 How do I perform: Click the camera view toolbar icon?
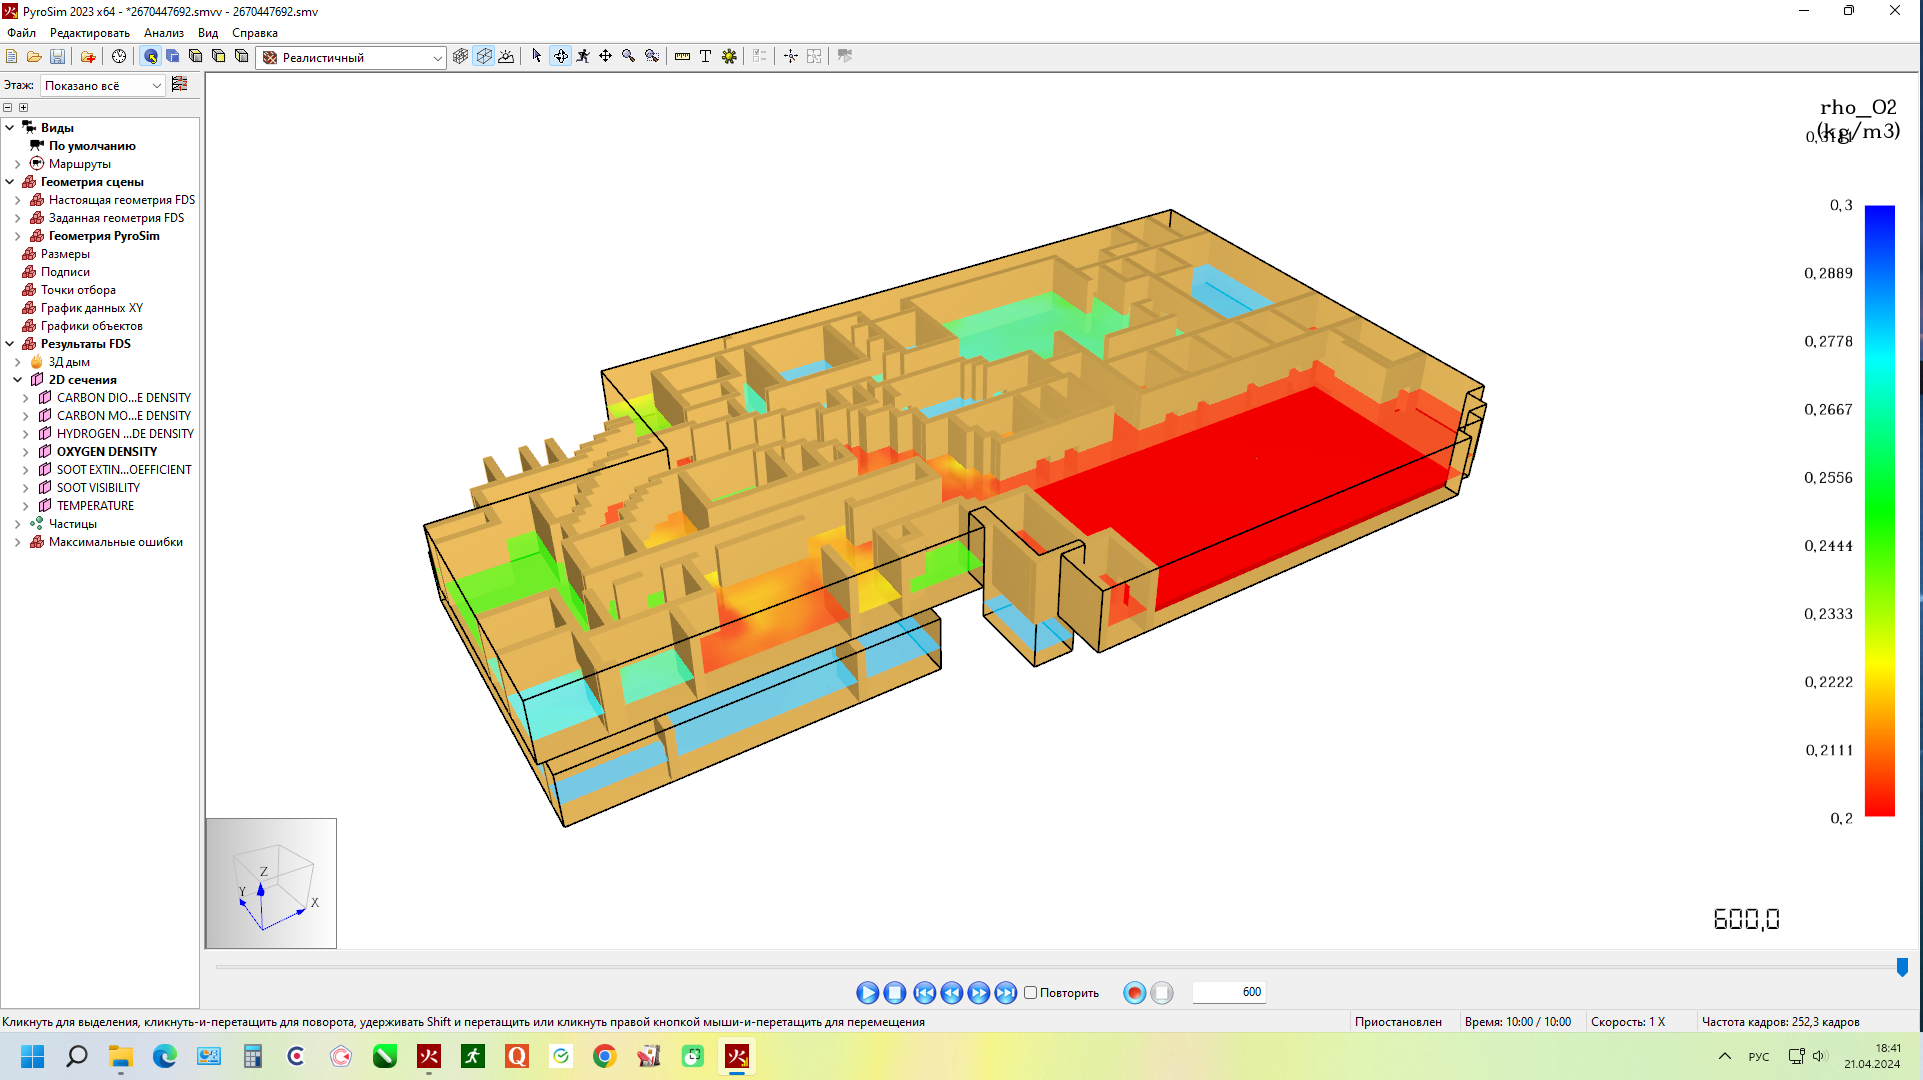pyautogui.click(x=845, y=57)
